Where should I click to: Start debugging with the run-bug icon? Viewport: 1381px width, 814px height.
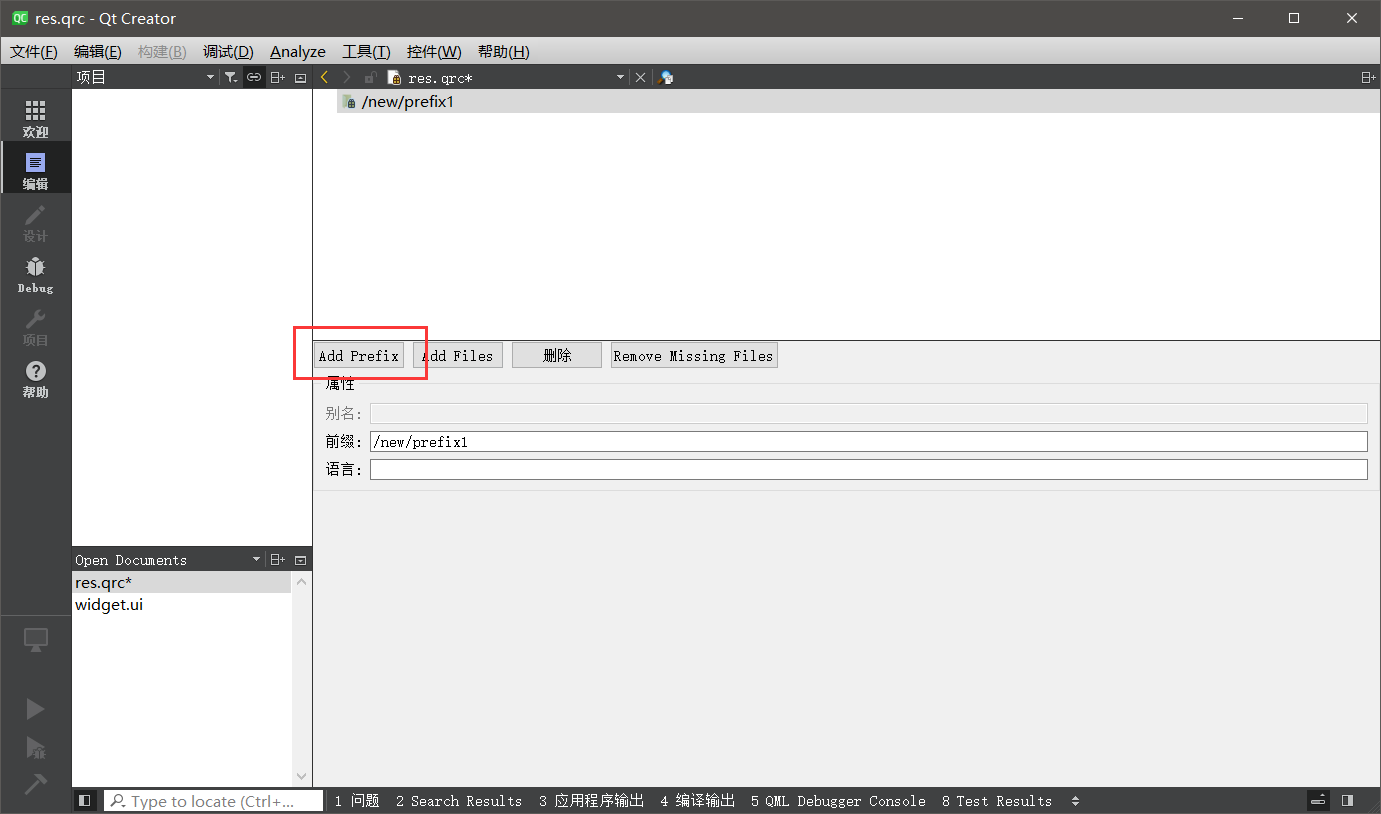point(35,747)
